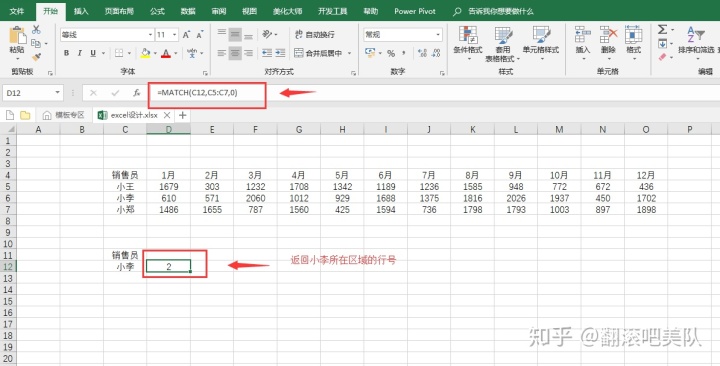Click the AutoSum sigma icon
Viewport: 720px width, 366px height.
(662, 30)
